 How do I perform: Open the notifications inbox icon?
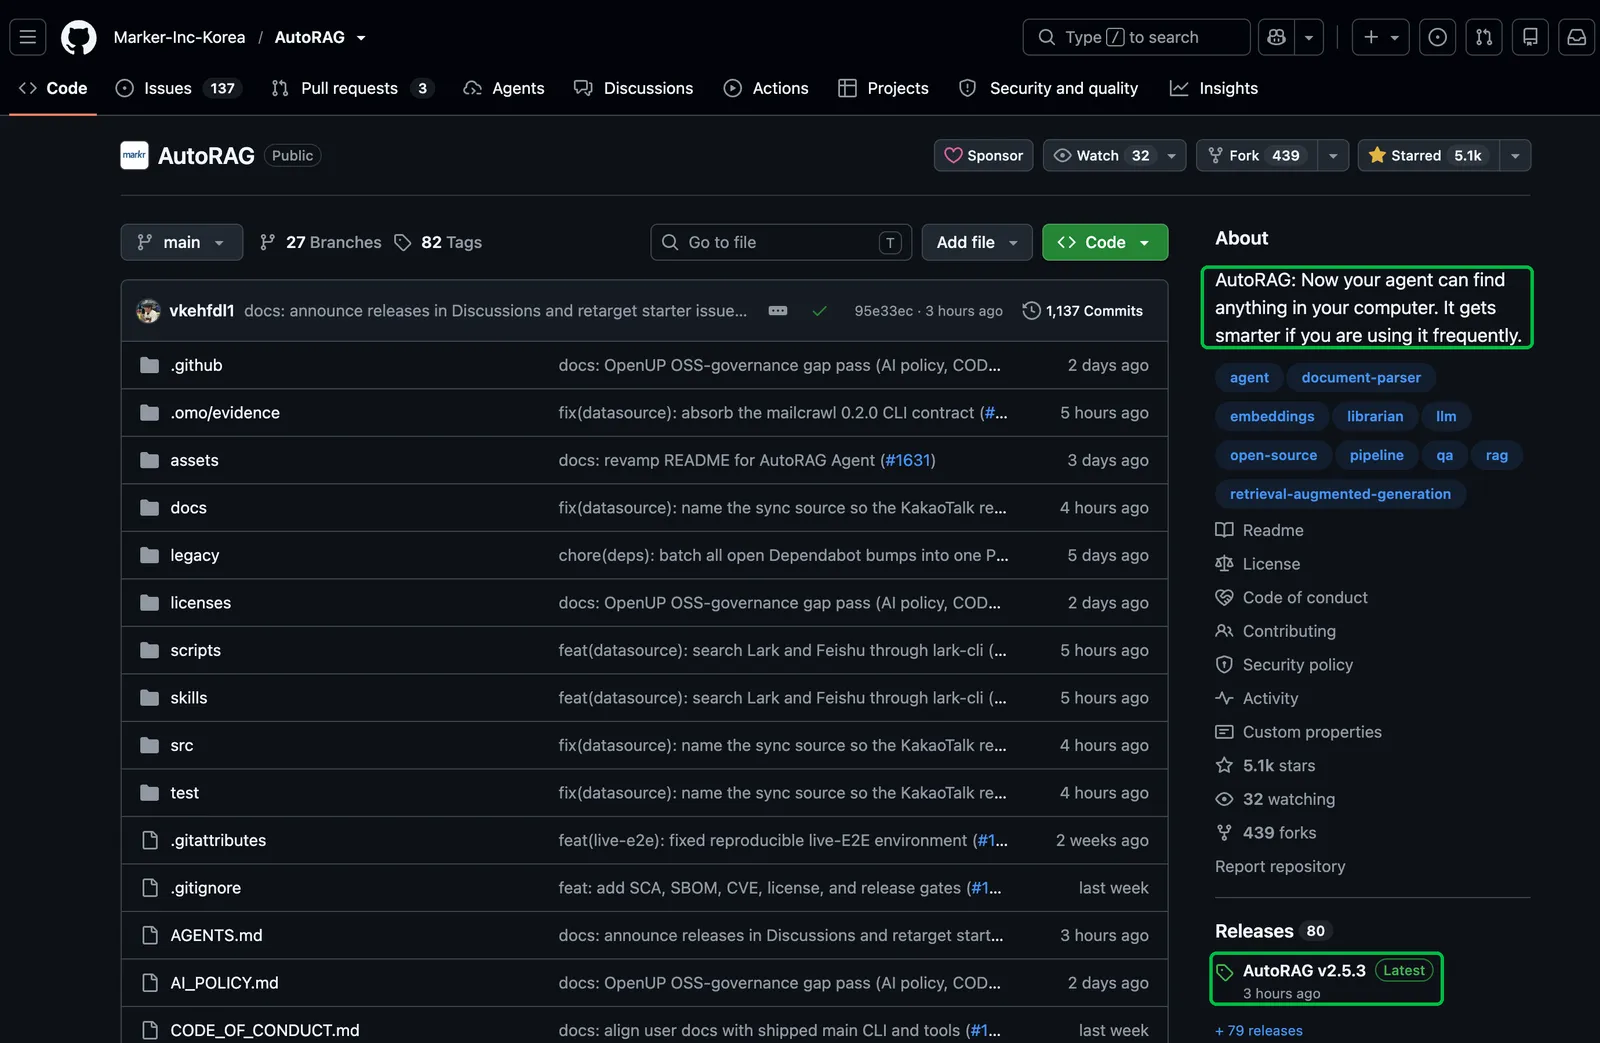tap(1577, 37)
